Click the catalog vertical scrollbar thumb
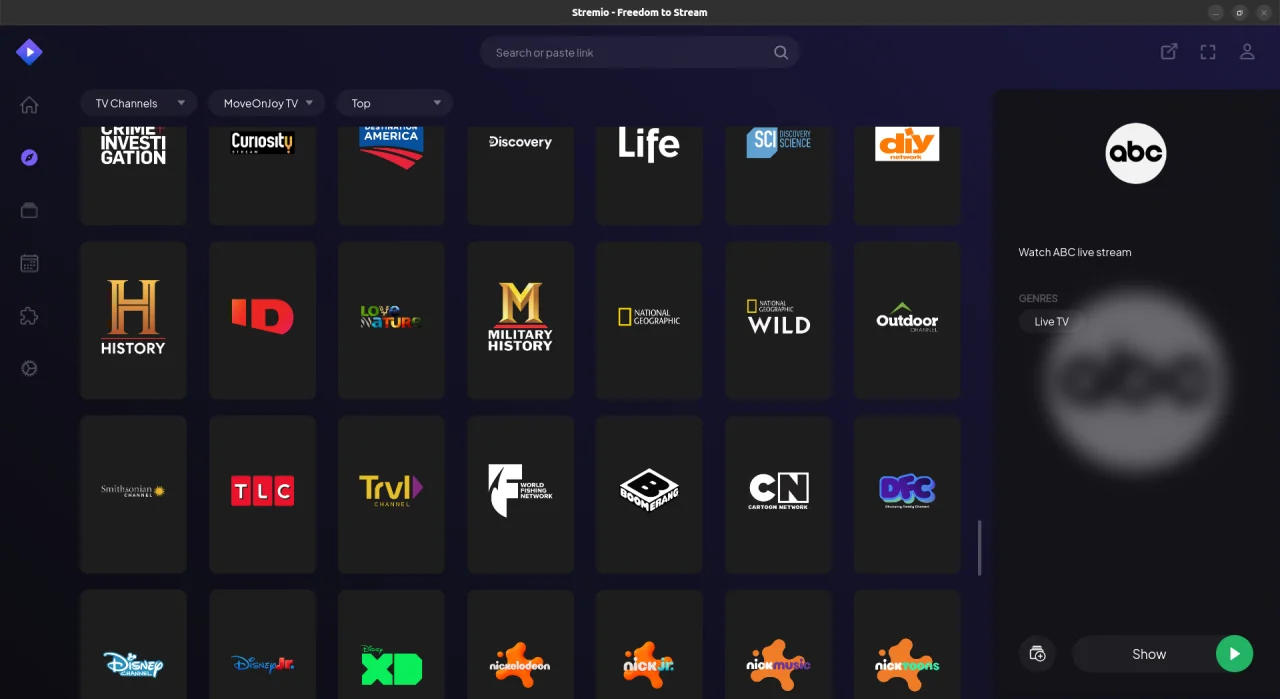 (980, 548)
